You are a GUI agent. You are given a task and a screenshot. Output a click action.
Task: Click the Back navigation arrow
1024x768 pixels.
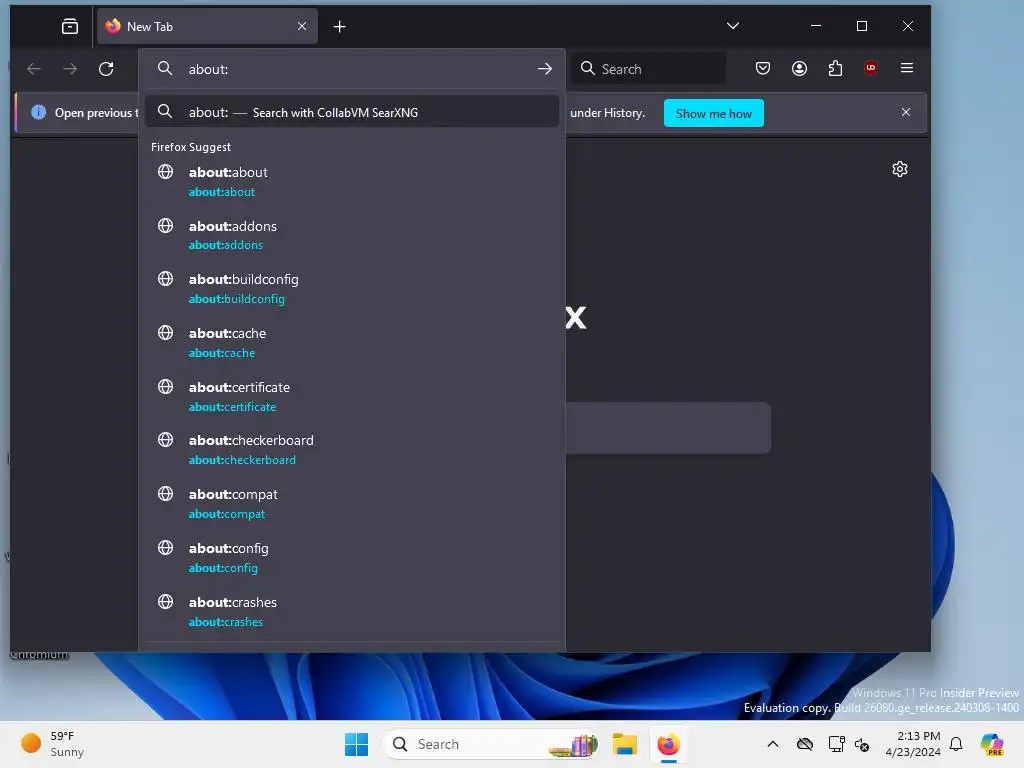click(34, 69)
